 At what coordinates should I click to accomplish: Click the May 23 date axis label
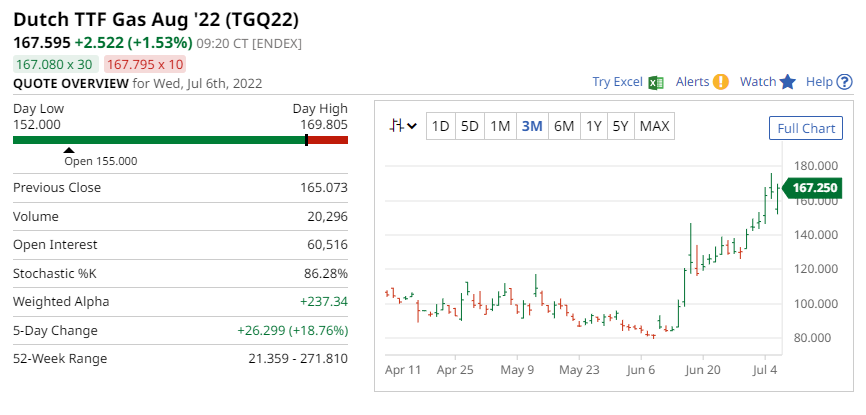pyautogui.click(x=579, y=370)
